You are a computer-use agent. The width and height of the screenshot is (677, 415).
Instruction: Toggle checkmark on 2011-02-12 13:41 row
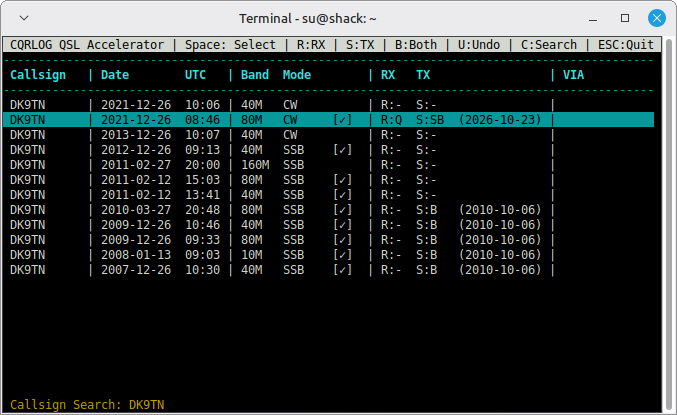[342, 195]
